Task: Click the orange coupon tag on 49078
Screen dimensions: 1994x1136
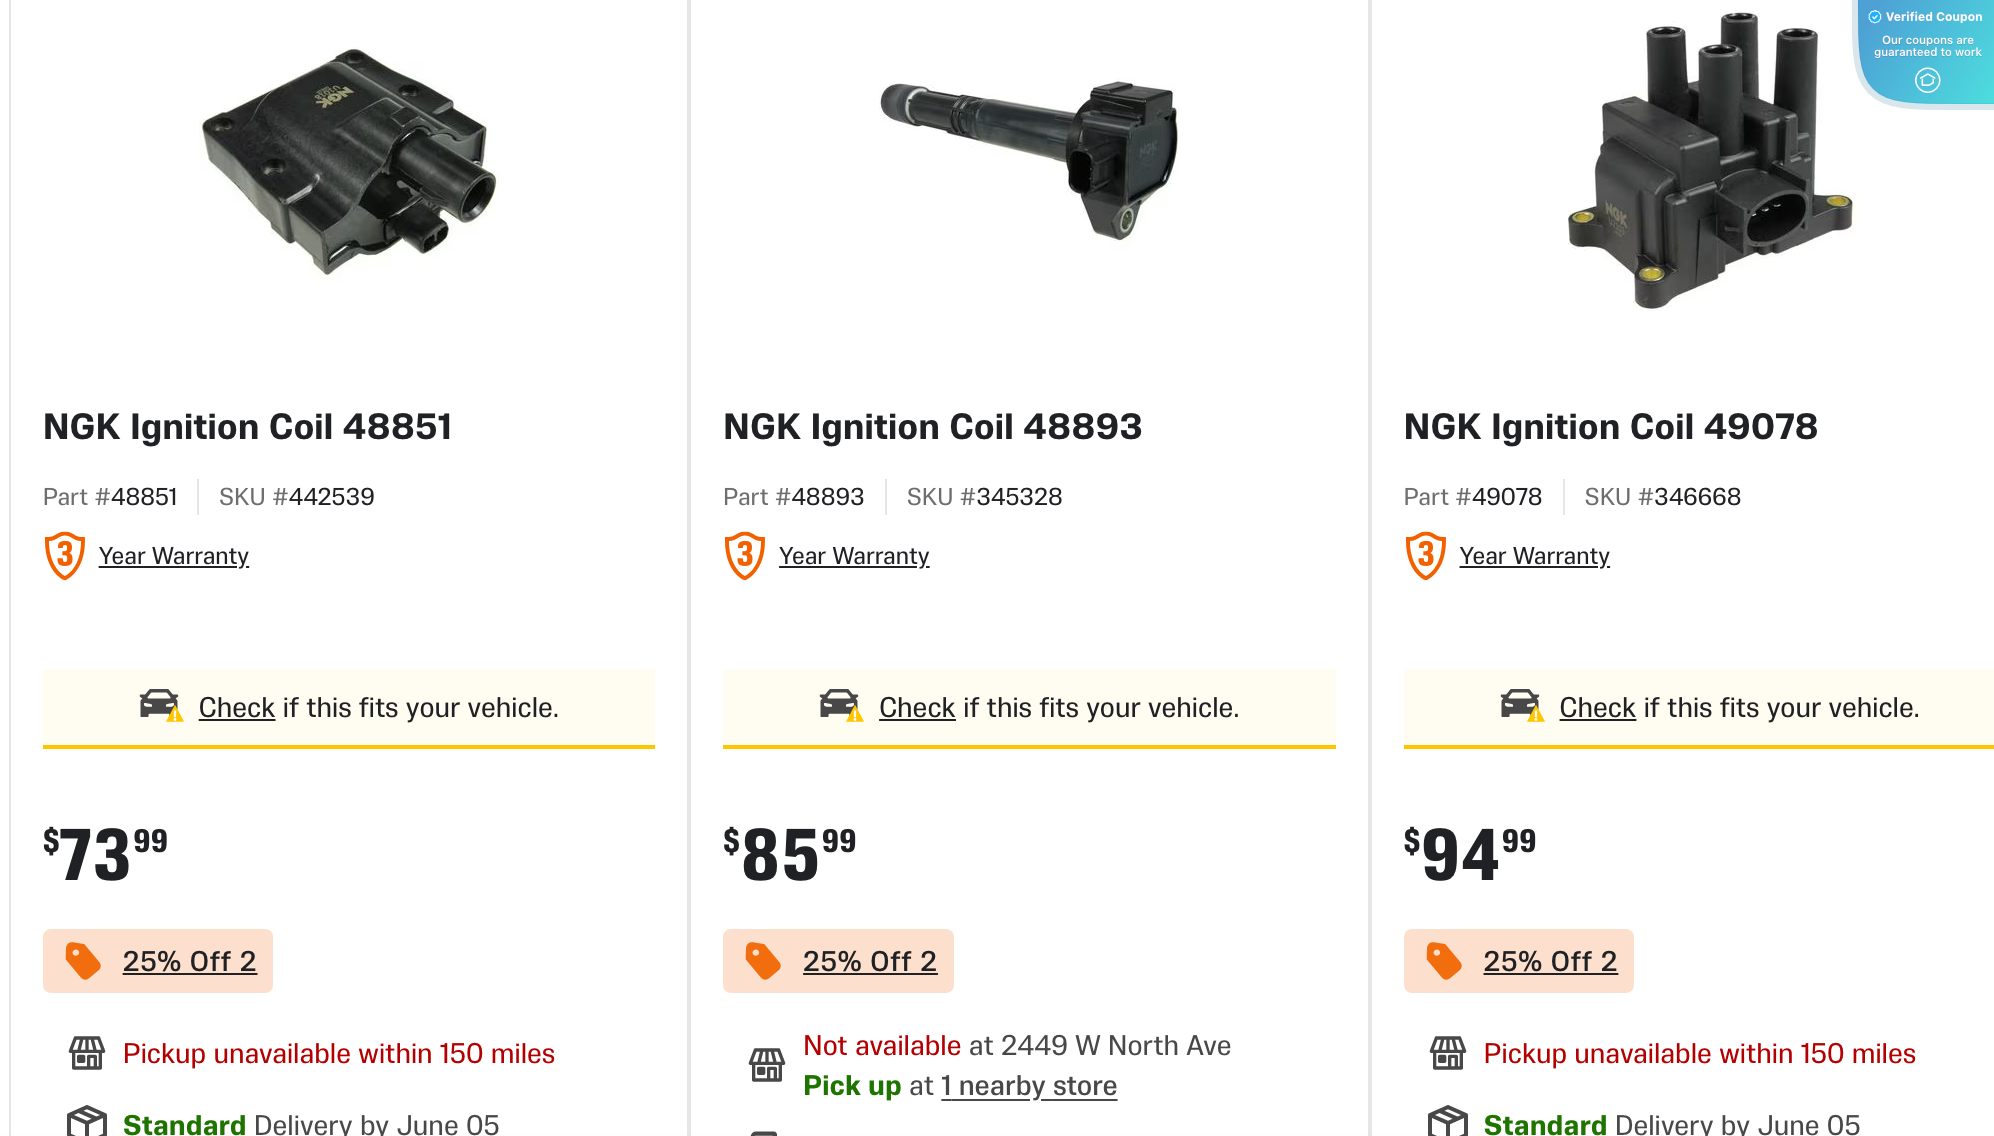Action: click(1444, 961)
